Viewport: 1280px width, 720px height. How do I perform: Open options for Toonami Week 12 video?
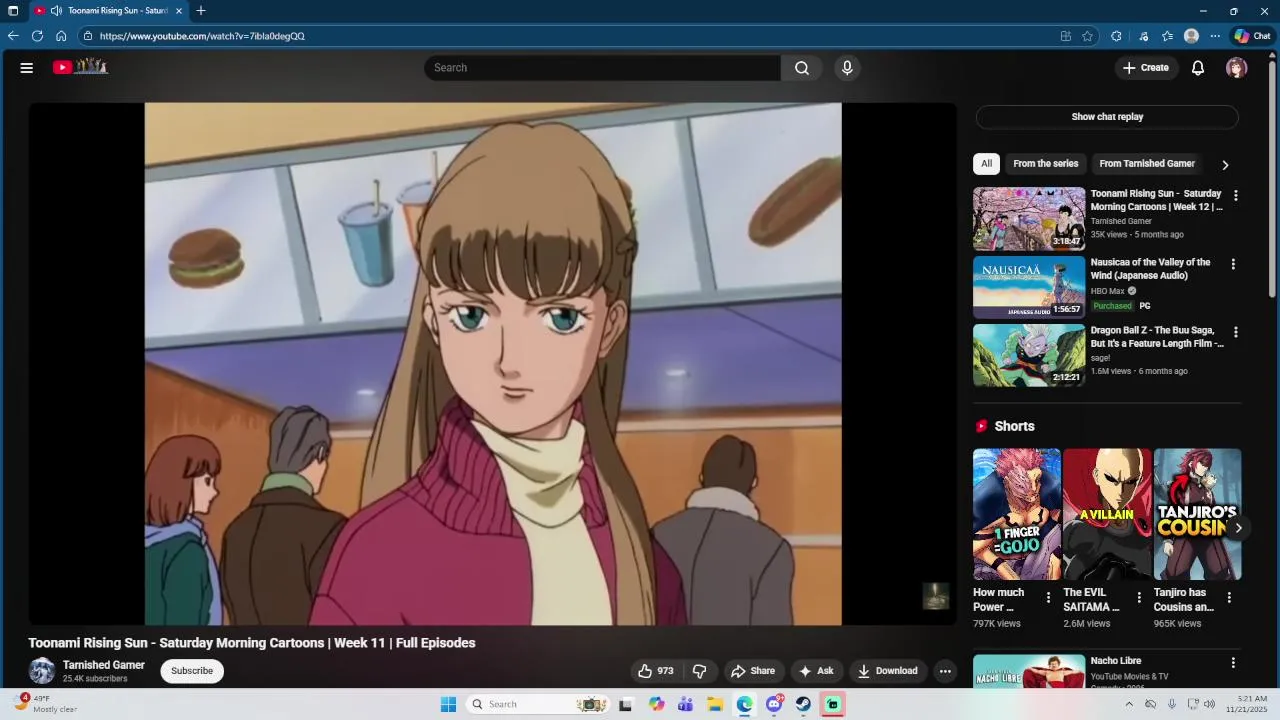pos(1236,196)
